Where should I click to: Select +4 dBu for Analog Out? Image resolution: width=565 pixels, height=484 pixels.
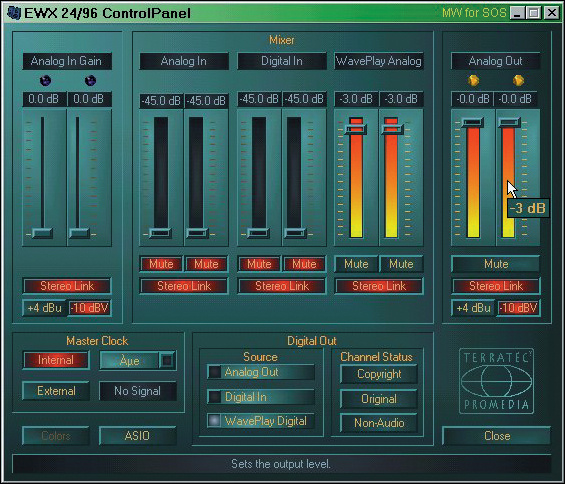click(473, 308)
